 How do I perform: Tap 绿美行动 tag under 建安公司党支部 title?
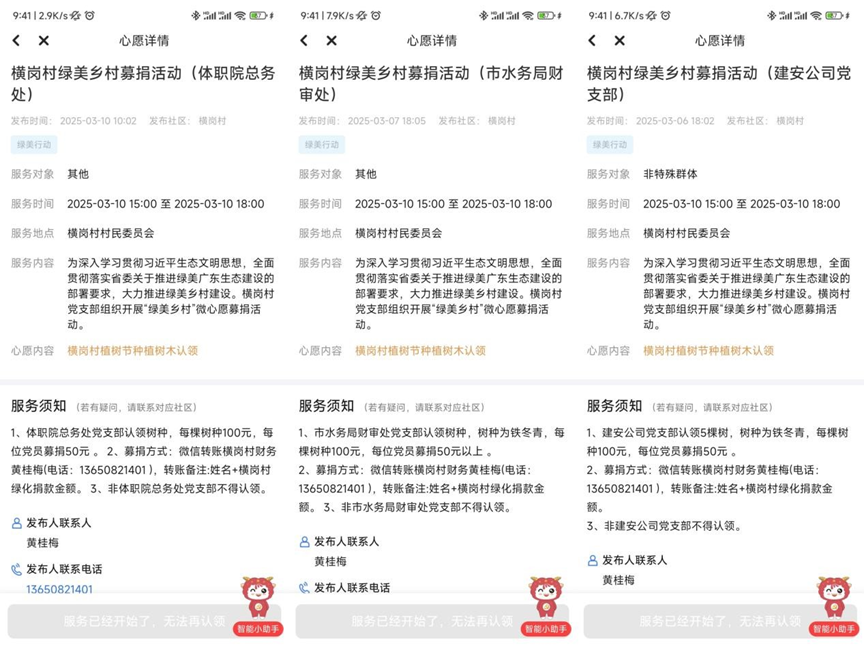[x=608, y=144]
